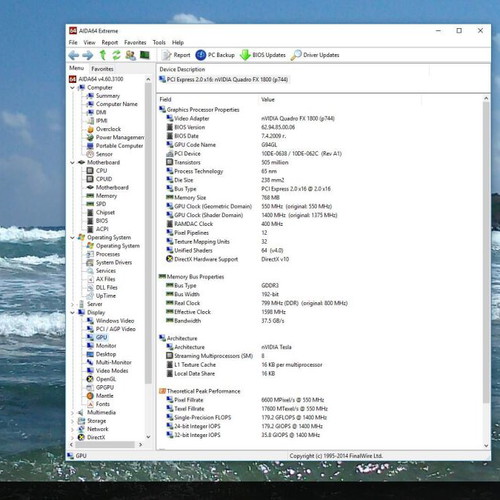Open the Help menu
The image size is (500, 500).
pos(178,42)
